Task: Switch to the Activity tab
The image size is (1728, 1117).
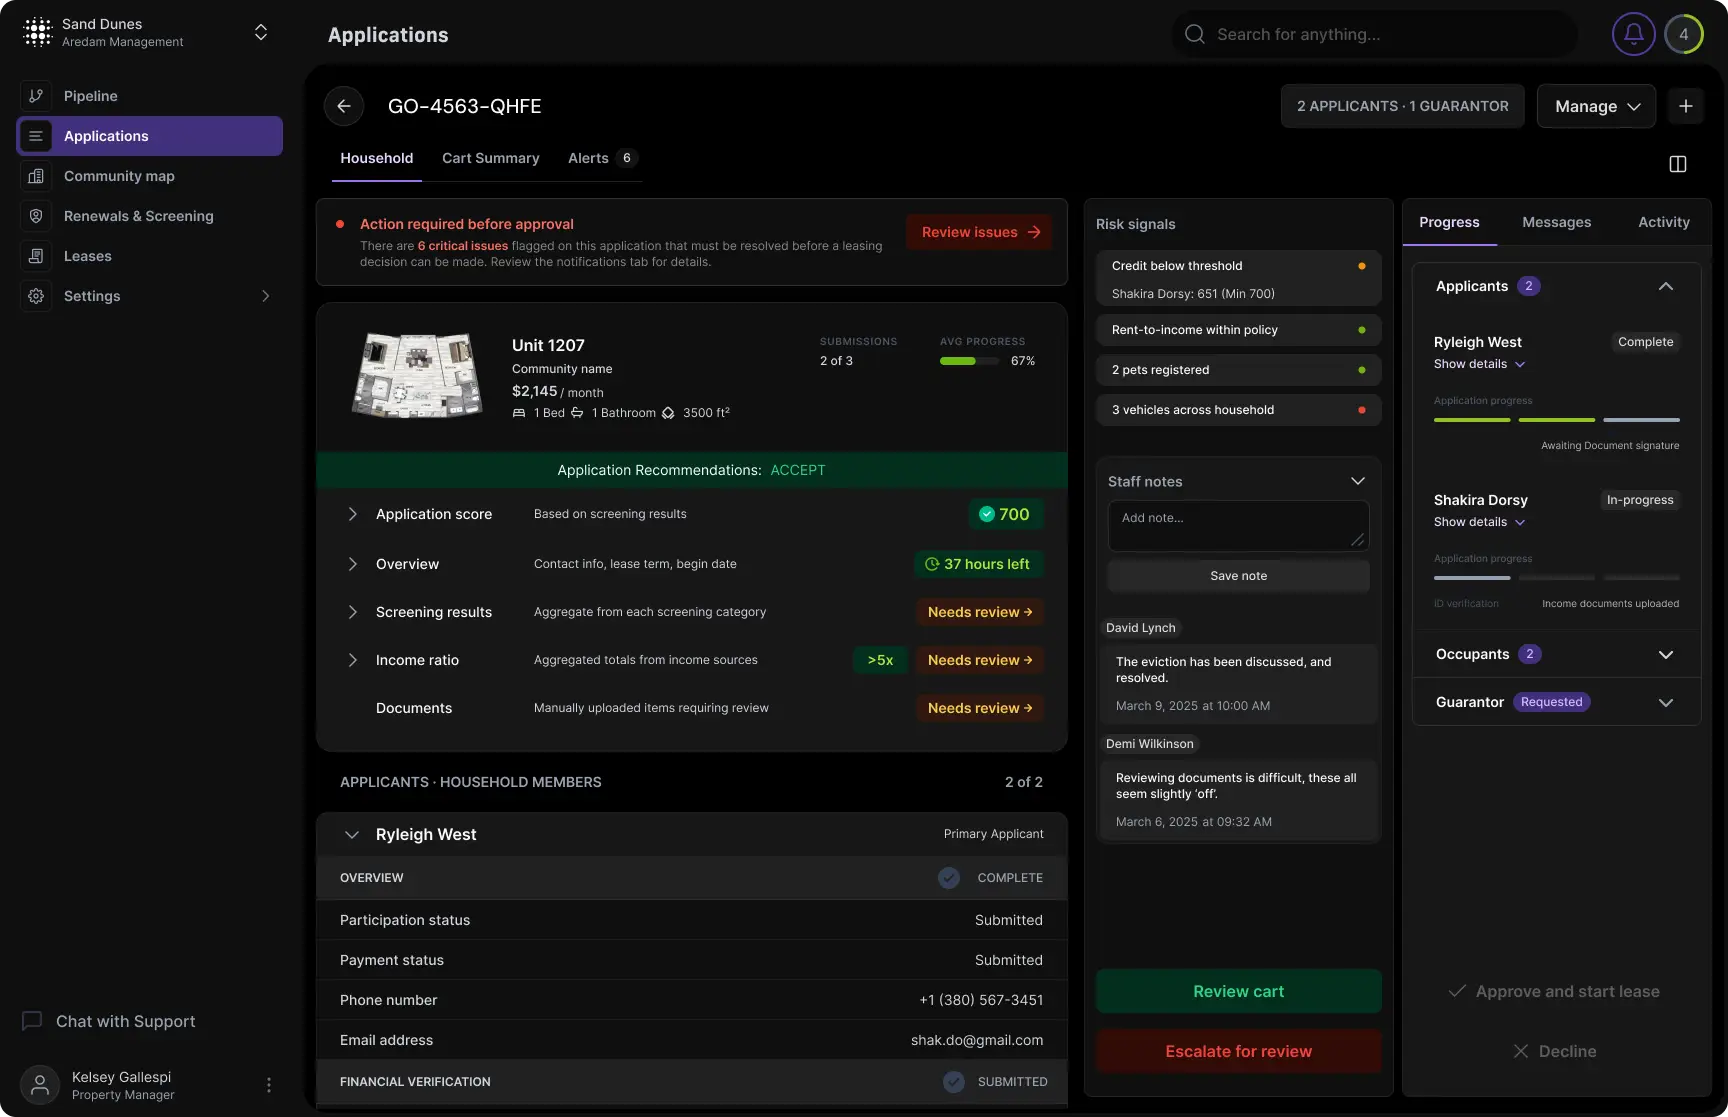Action: pos(1664,222)
